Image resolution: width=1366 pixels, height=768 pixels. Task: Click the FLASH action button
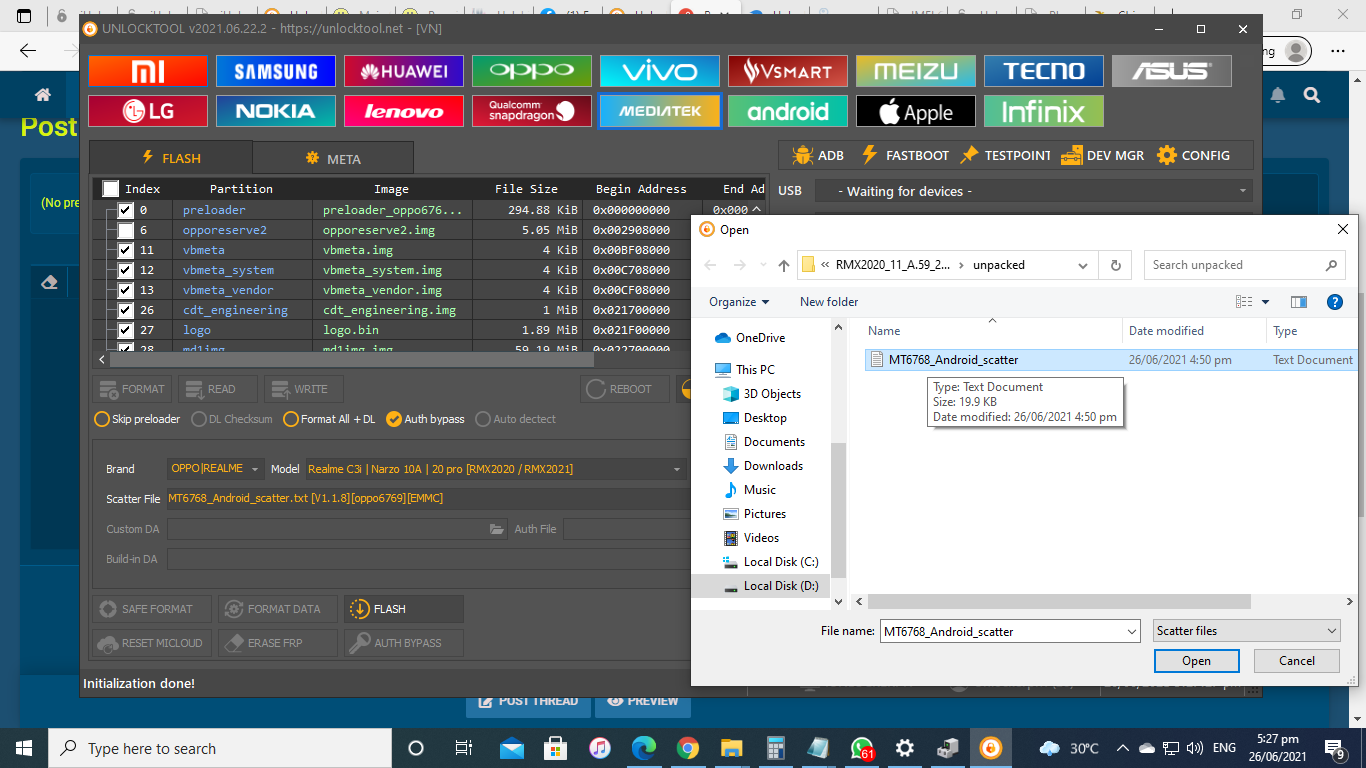[404, 609]
